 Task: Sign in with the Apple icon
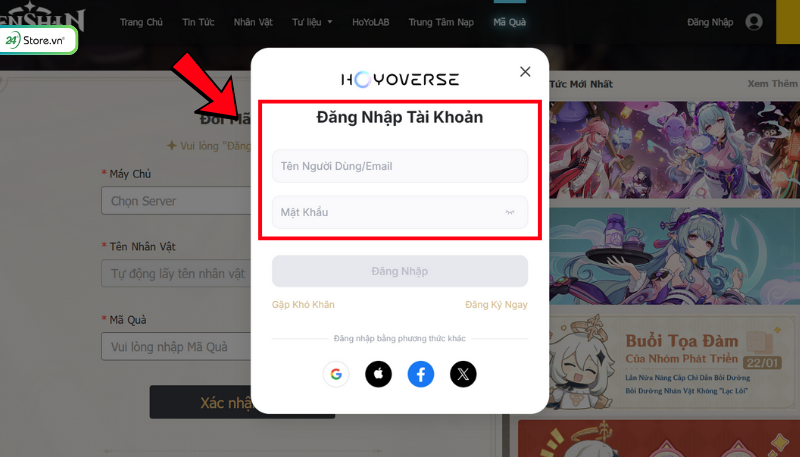pos(379,374)
